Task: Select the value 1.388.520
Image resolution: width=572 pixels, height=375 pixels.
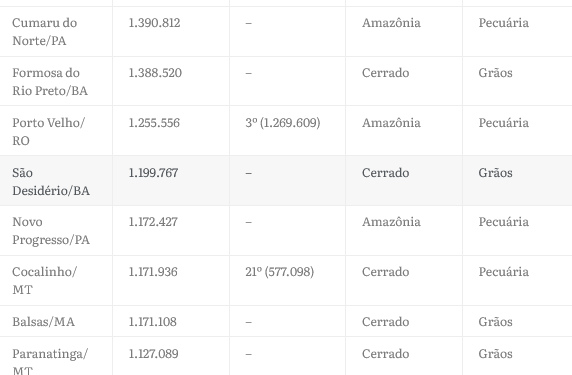Action: point(155,73)
